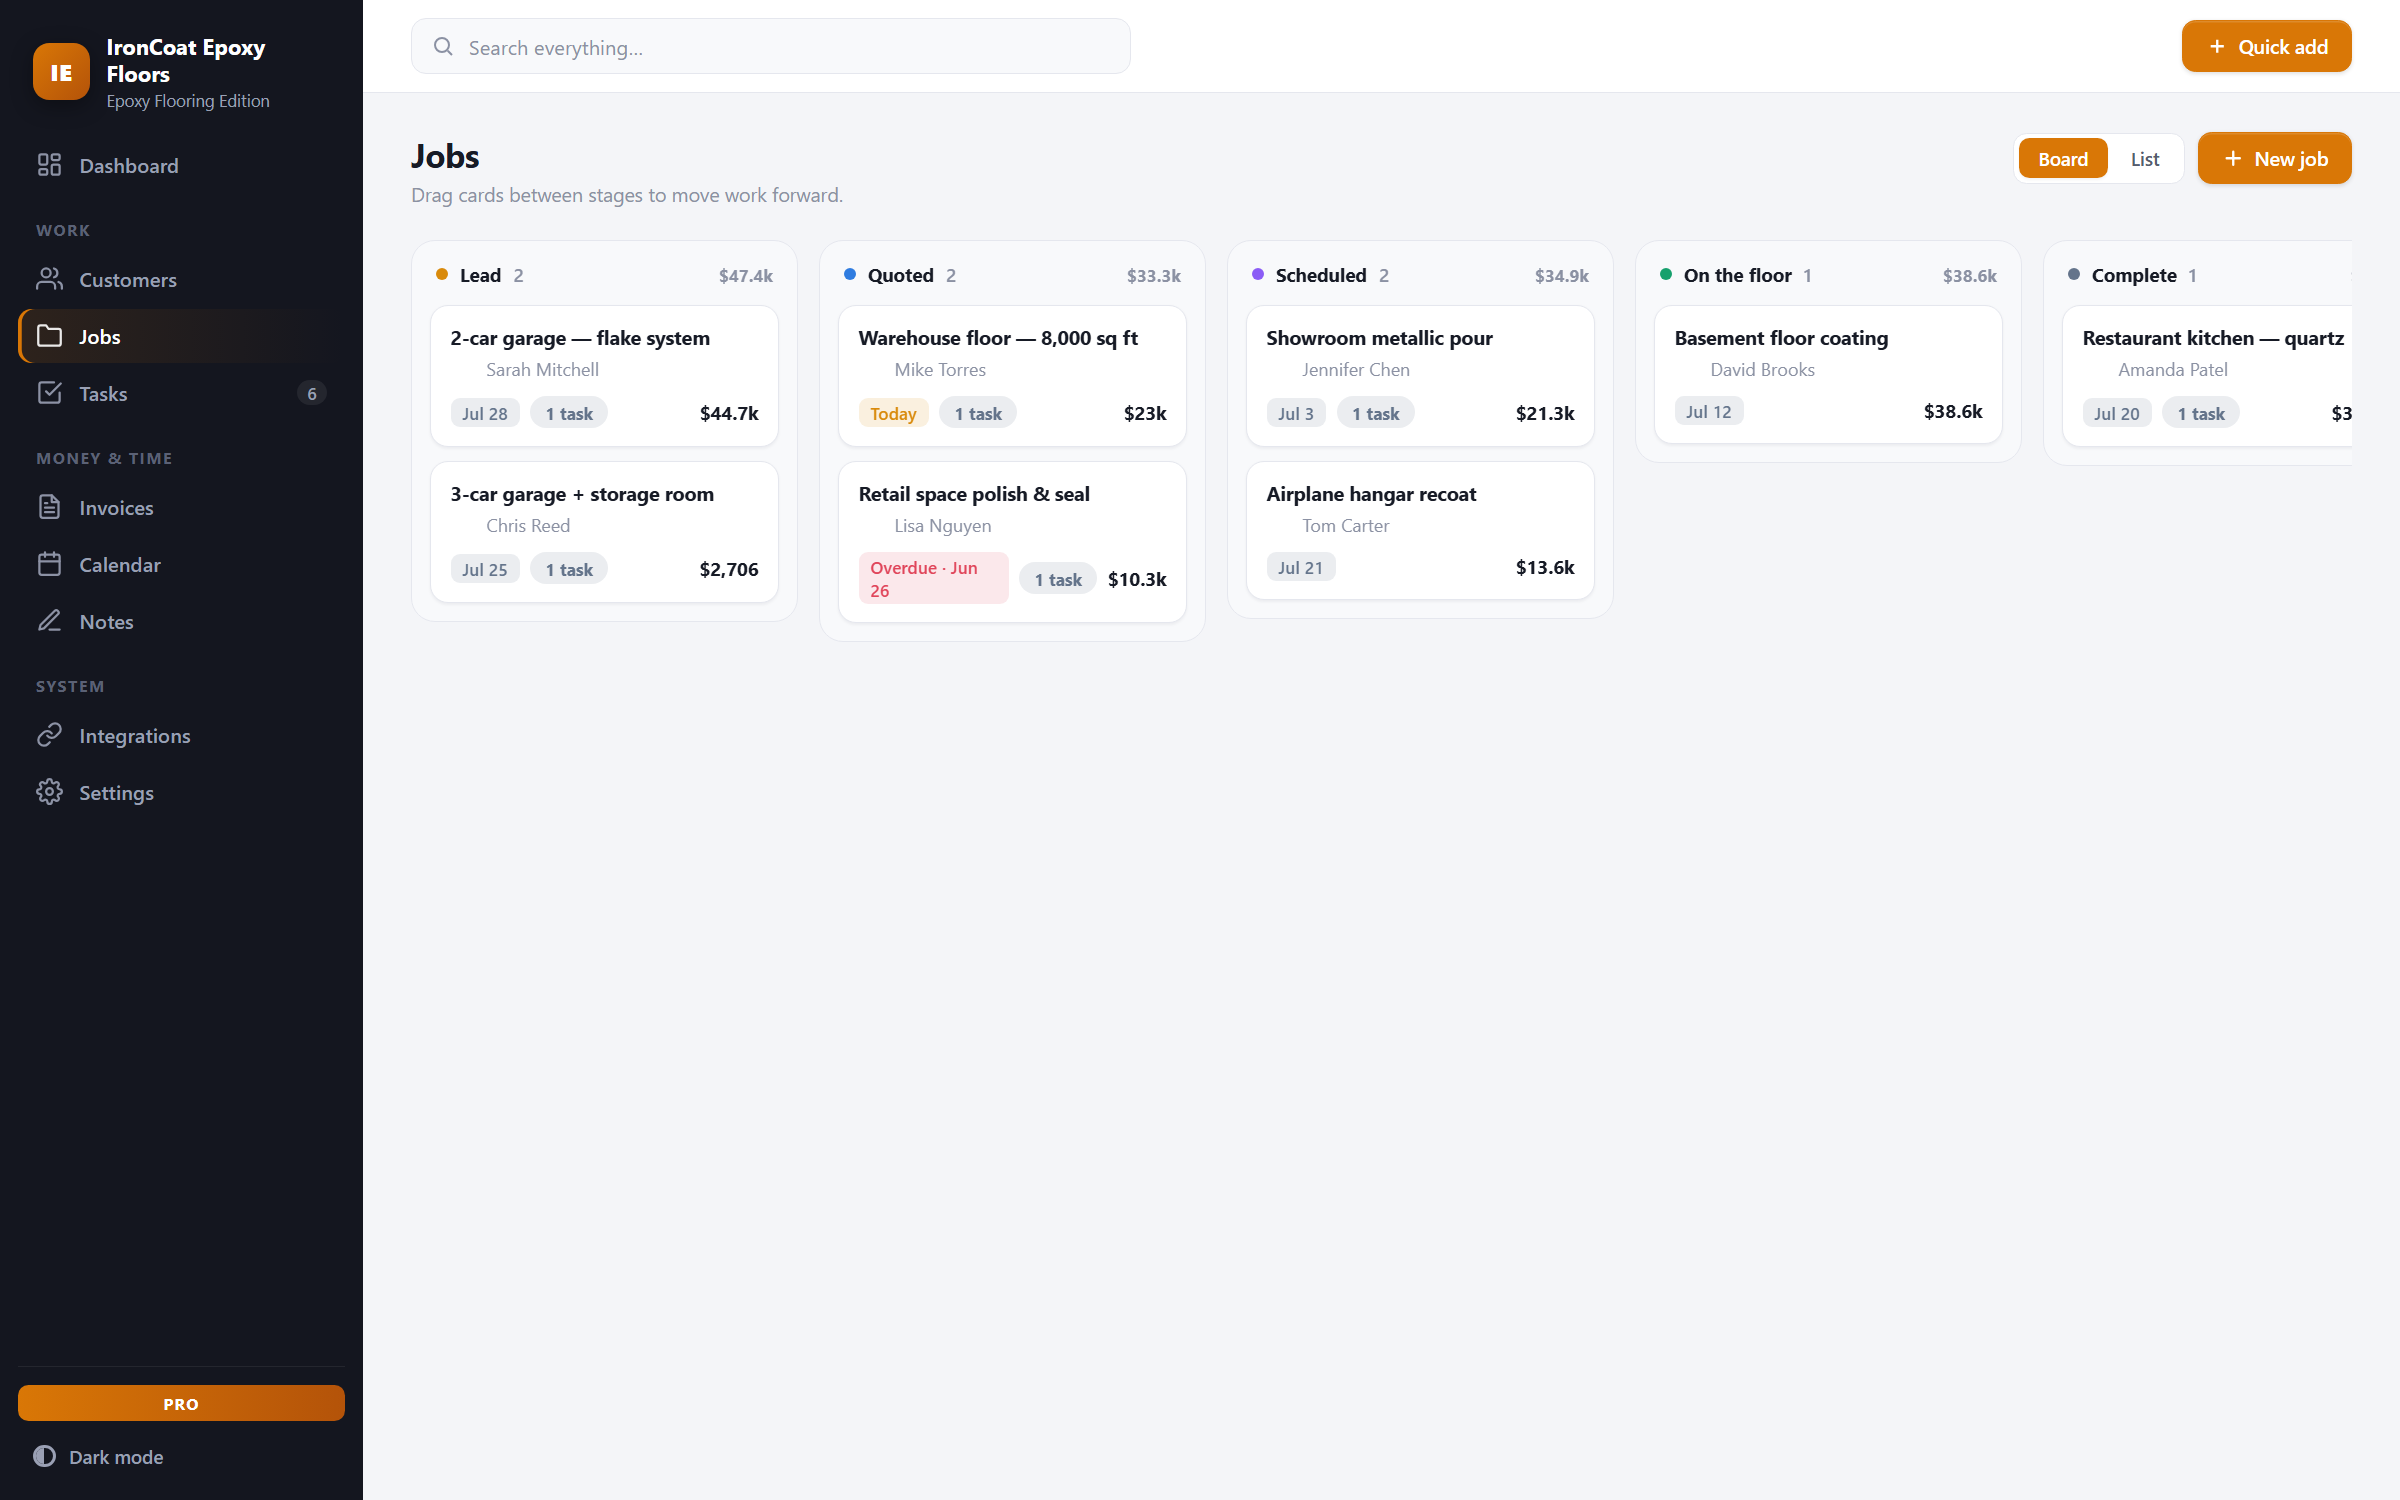Click the Jul 28 date chip
The width and height of the screenshot is (2400, 1500).
point(485,413)
